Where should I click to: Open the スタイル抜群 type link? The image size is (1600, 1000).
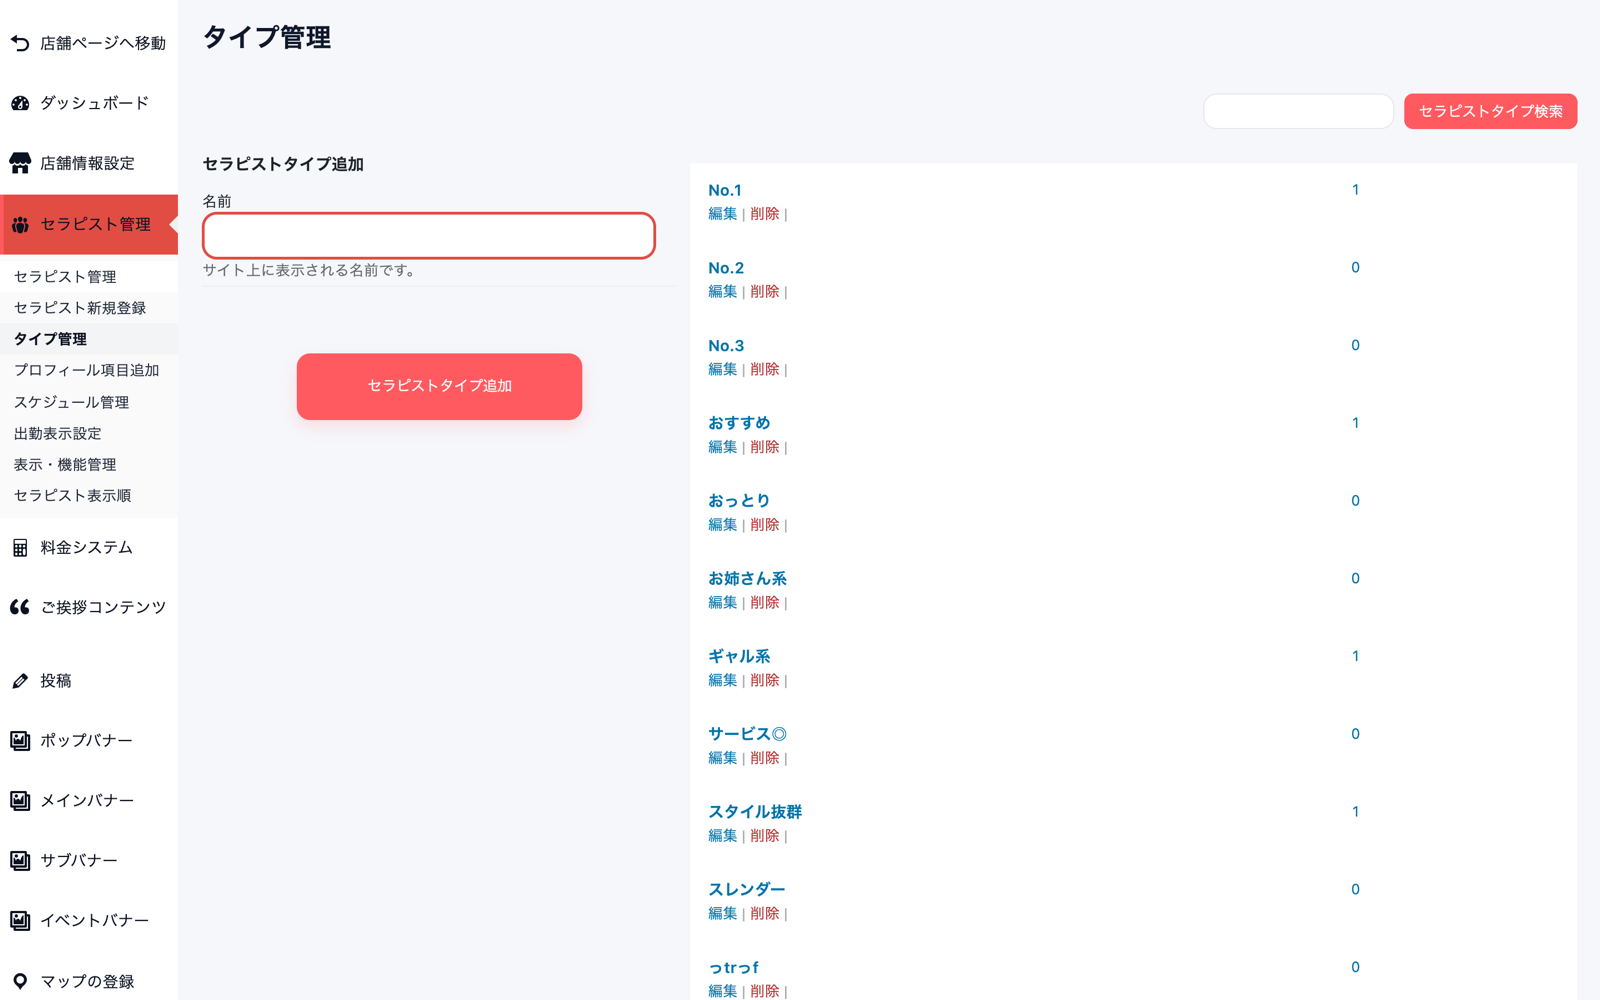[755, 812]
